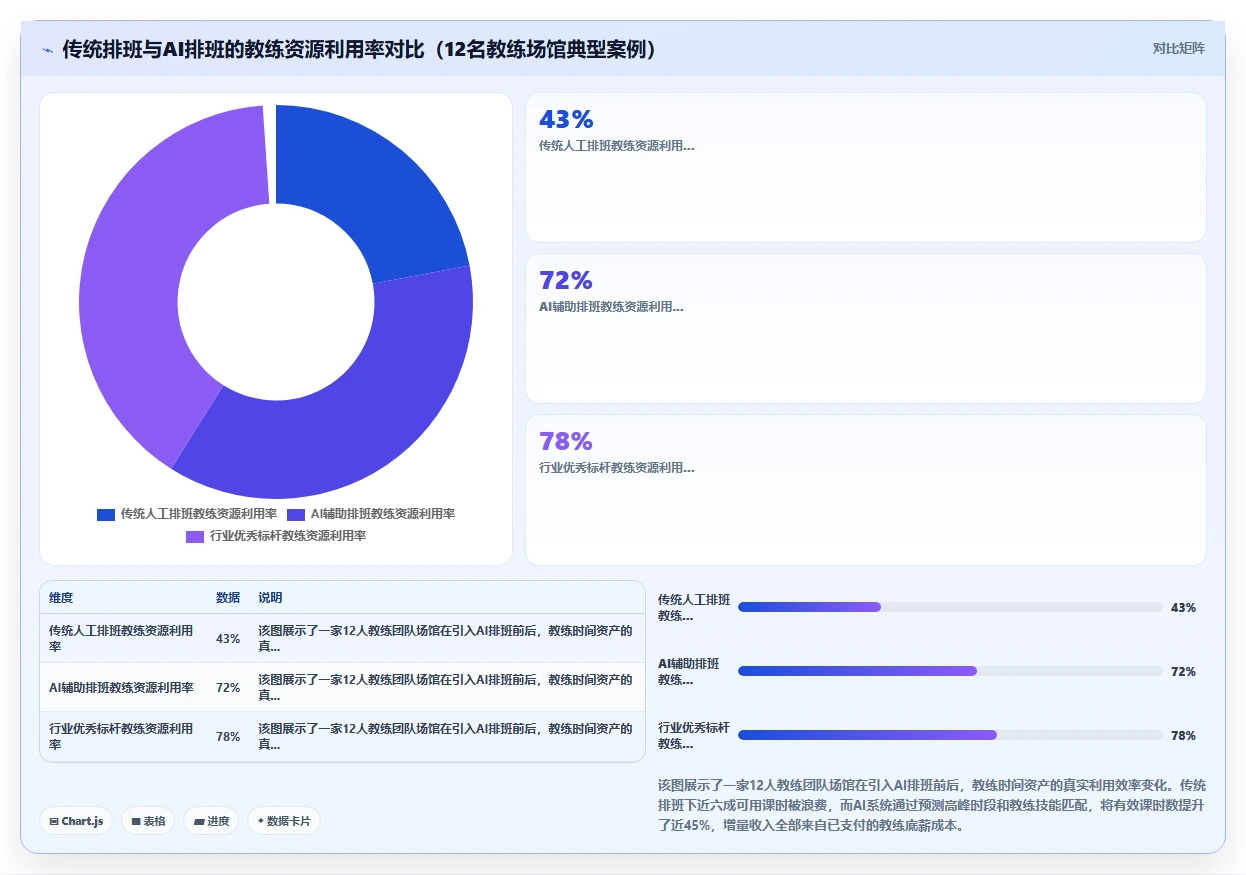This screenshot has width=1246, height=875.
Task: Click the card caption AI辅助排班教练资源利用…
Action: pos(611,307)
